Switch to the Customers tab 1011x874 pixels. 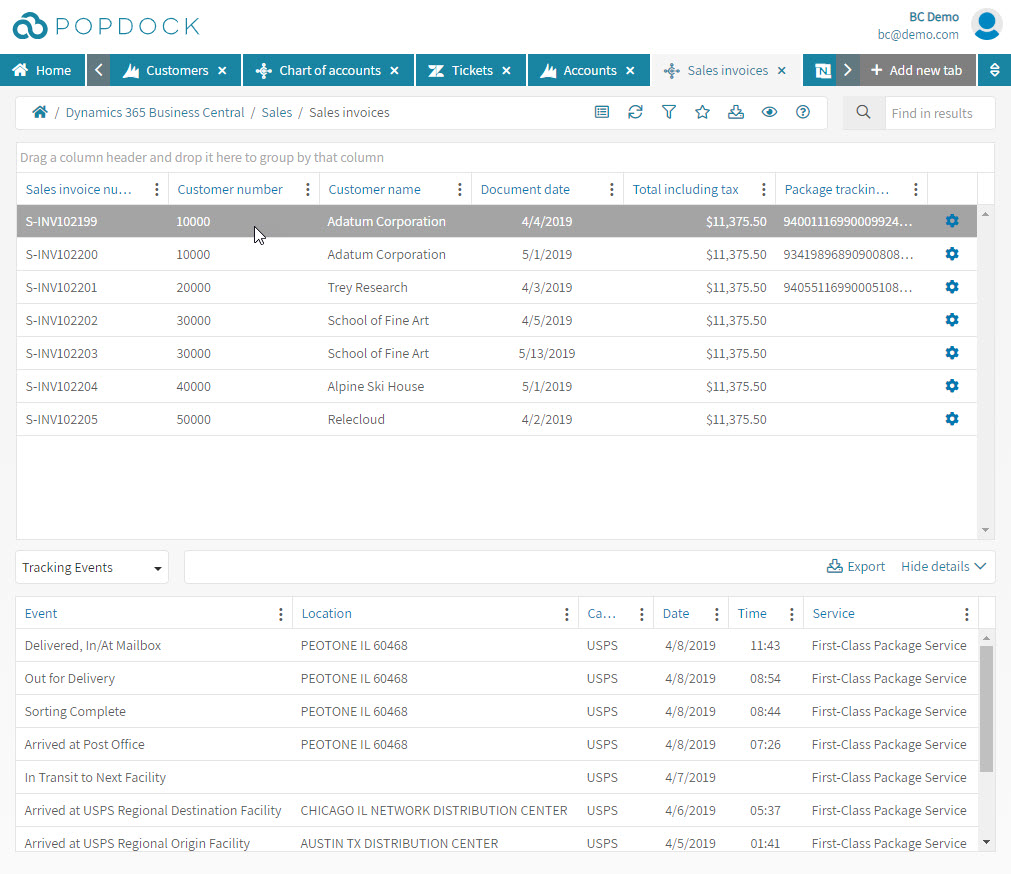click(x=177, y=70)
